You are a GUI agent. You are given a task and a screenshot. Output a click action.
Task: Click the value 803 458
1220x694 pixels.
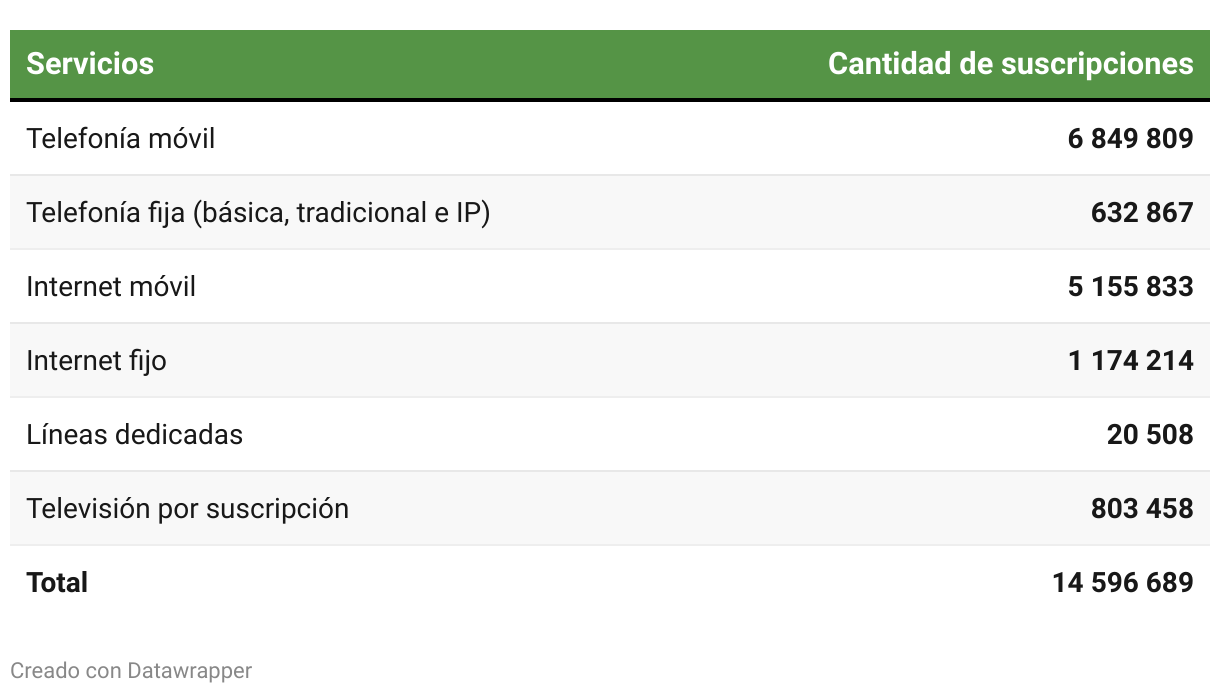1142,508
